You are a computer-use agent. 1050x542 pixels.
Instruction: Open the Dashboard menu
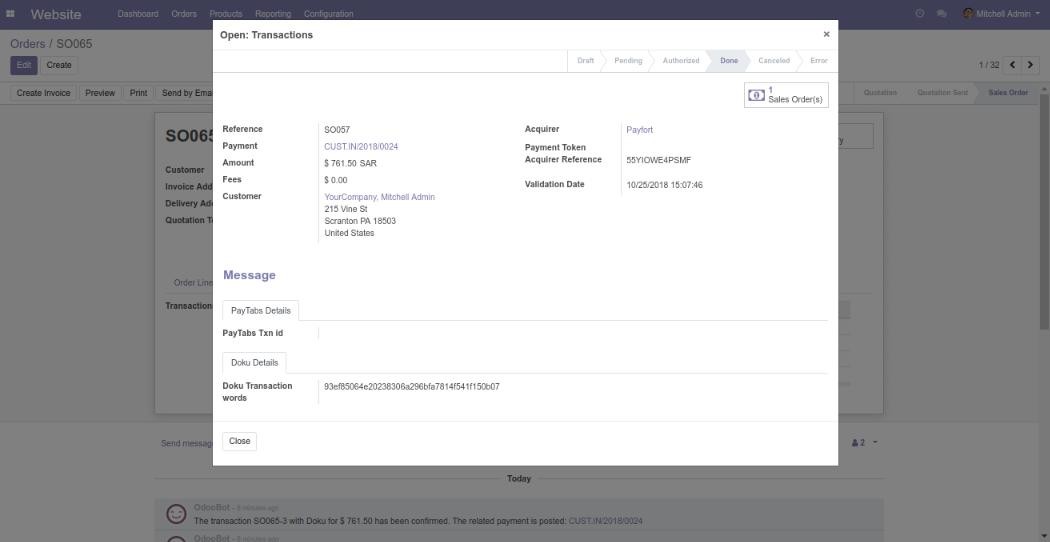coord(138,13)
